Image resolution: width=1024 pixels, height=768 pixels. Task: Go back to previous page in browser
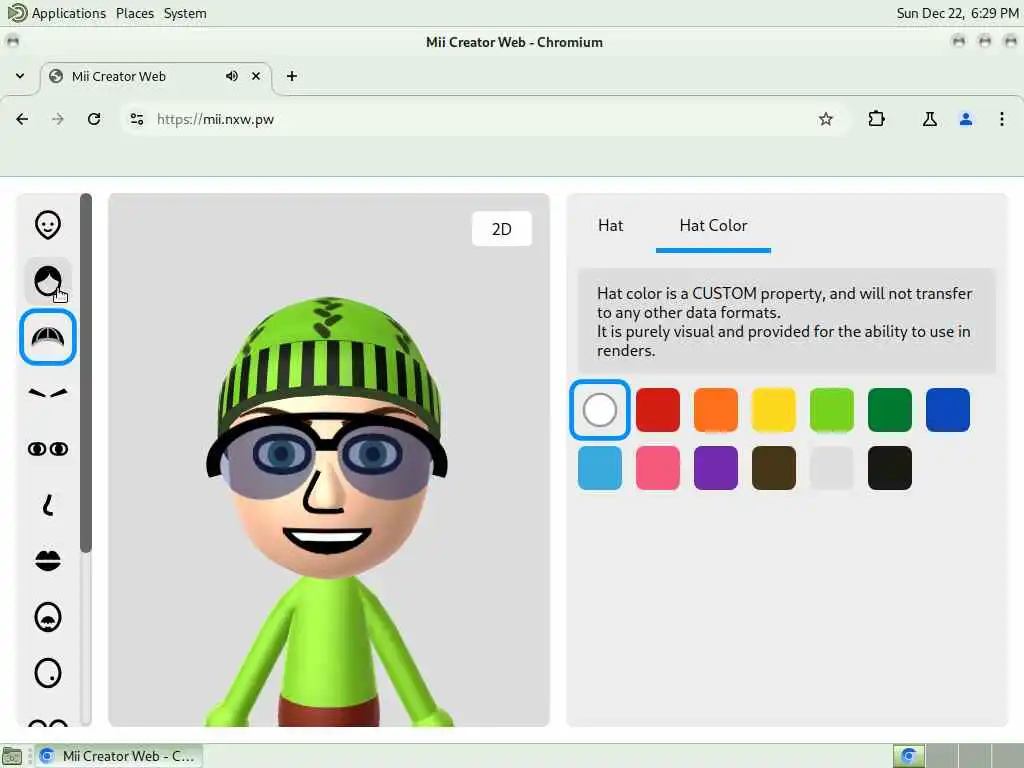point(22,119)
